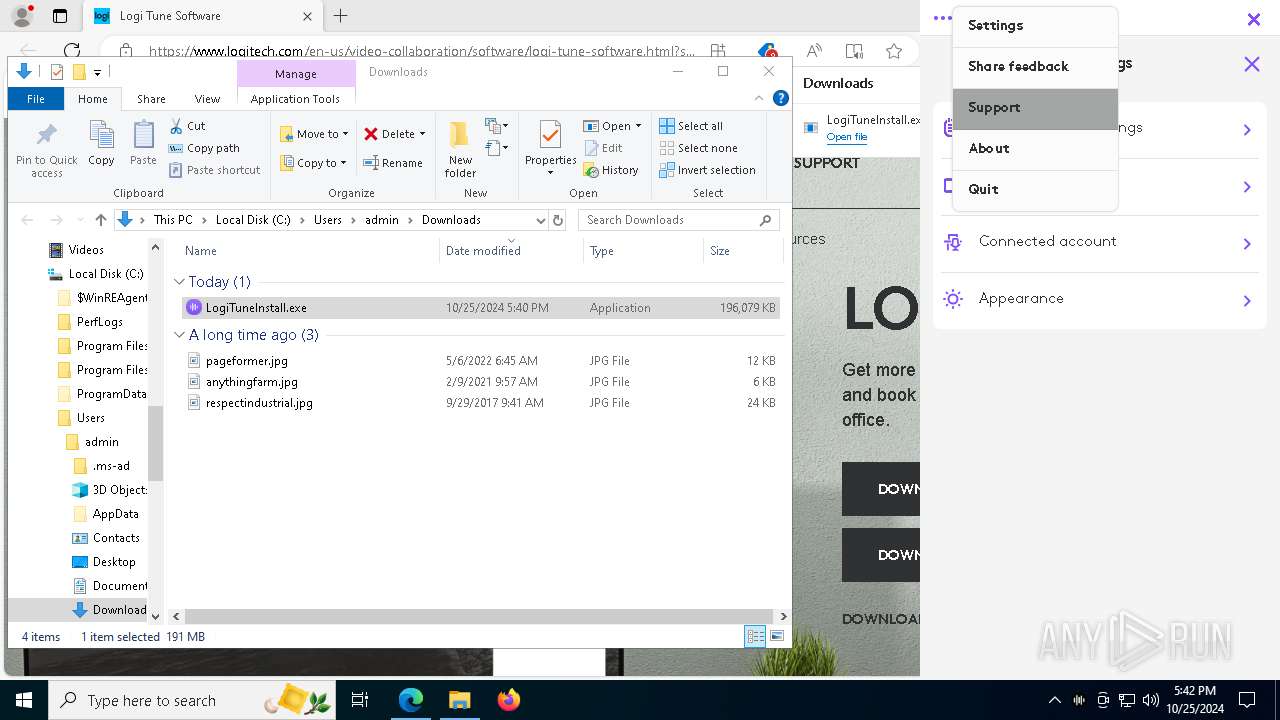
Task: Open Logi Tune three-dots menu
Action: coord(941,18)
